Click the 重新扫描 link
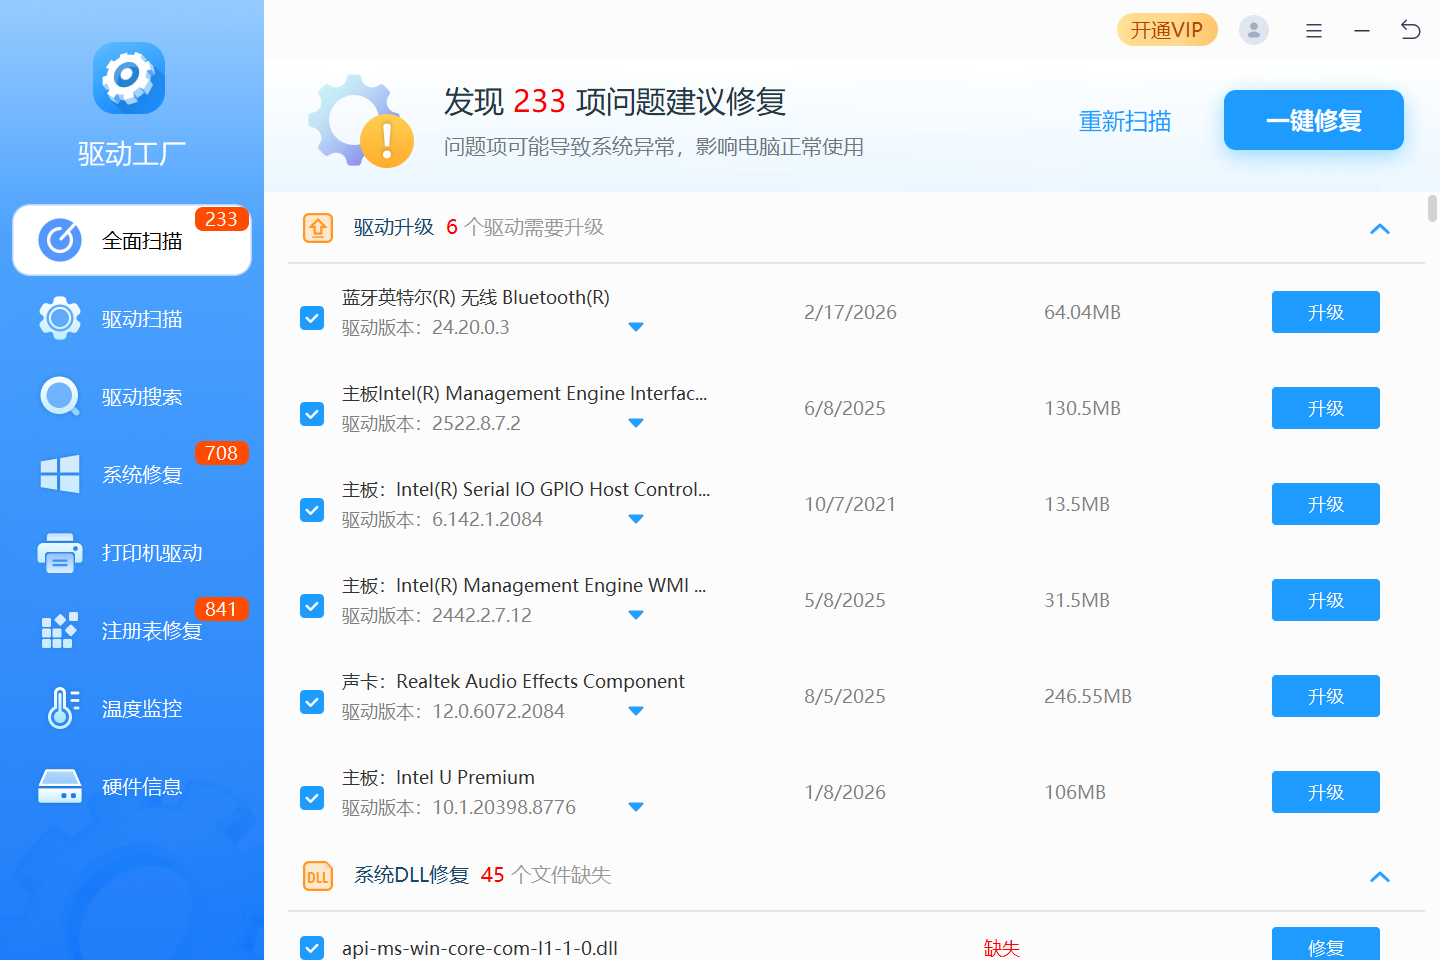The width and height of the screenshot is (1440, 960). tap(1125, 121)
